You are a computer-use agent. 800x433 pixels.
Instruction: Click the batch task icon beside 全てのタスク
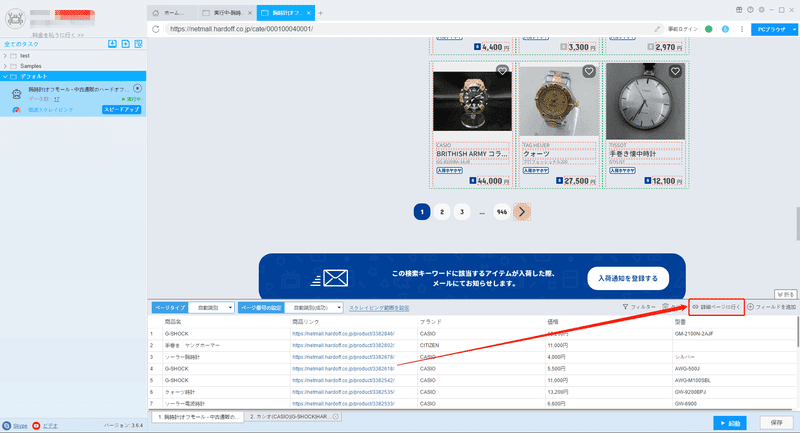coord(138,44)
